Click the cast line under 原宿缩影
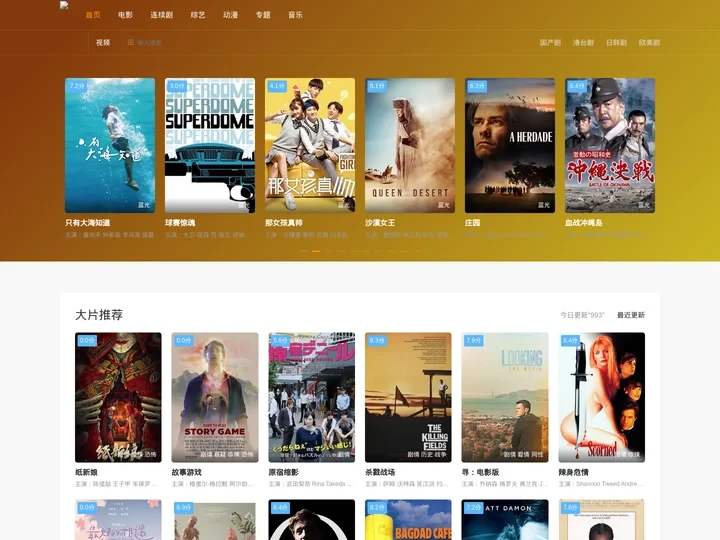Image resolution: width=720 pixels, height=540 pixels. [311, 484]
